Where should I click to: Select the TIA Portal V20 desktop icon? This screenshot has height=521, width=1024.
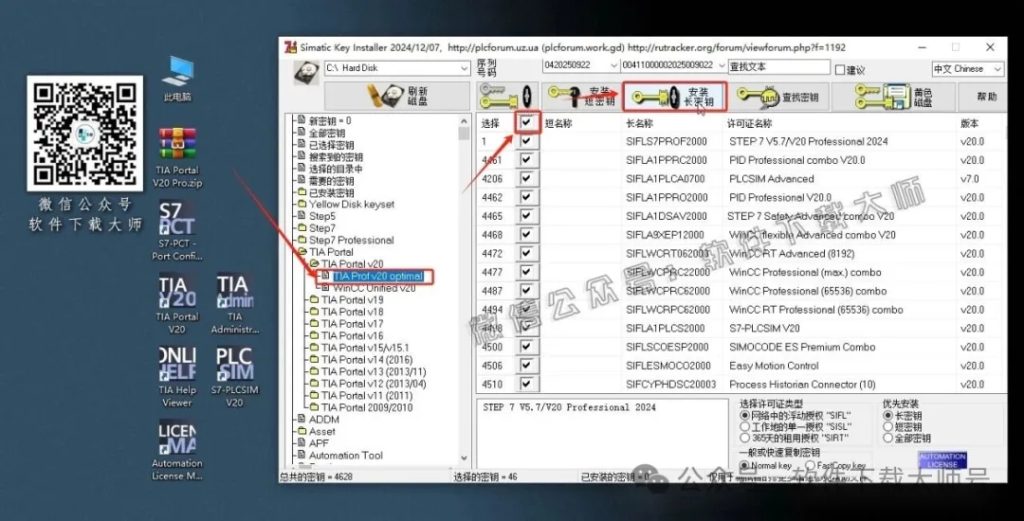tap(177, 304)
